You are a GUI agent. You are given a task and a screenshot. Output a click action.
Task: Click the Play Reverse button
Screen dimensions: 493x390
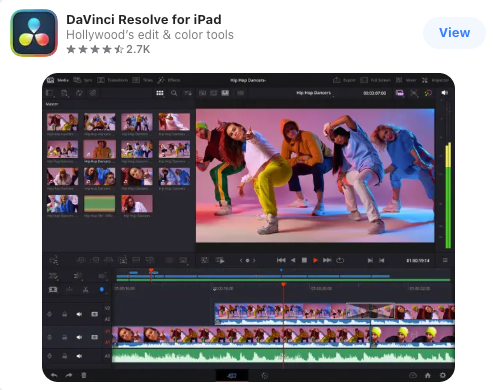coord(293,260)
